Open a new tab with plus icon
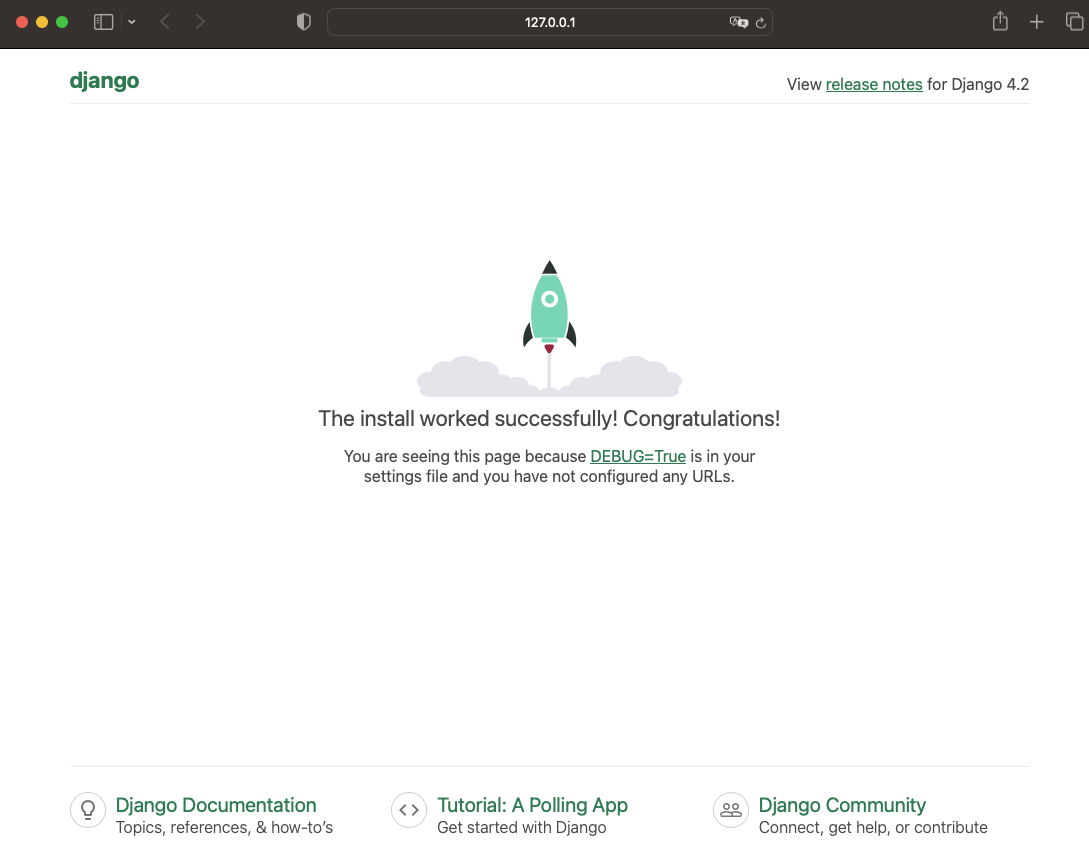The width and height of the screenshot is (1089, 857). coord(1036,22)
